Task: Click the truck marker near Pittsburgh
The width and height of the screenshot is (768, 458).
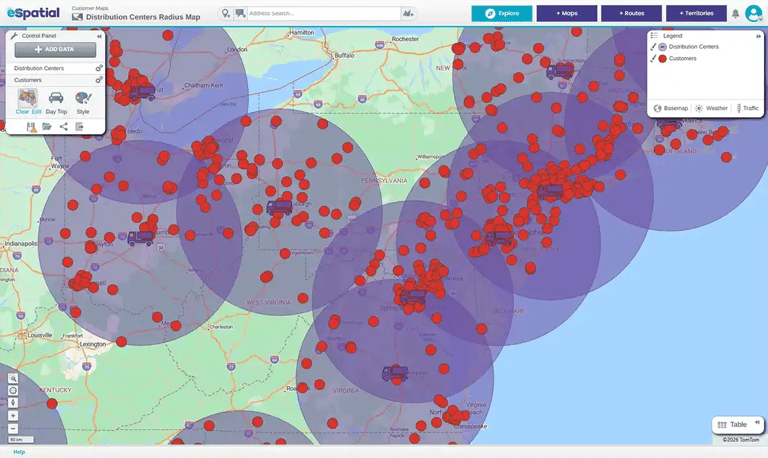Action: tap(280, 208)
